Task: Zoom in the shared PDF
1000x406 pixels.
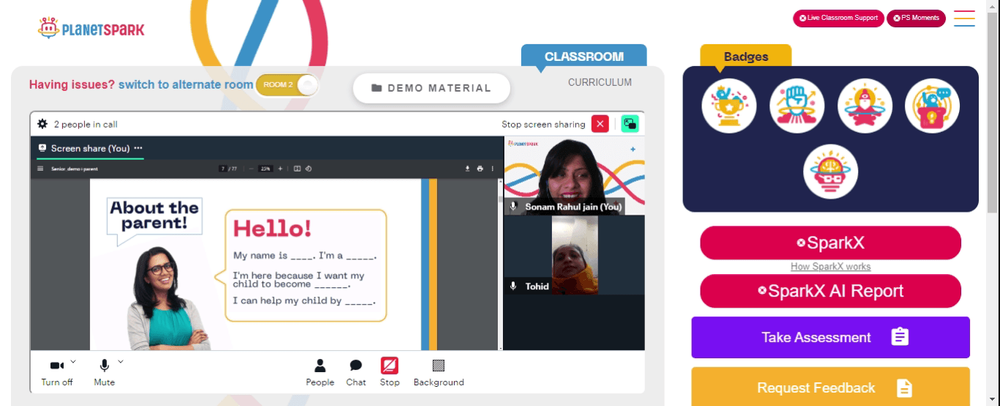Action: tap(280, 169)
